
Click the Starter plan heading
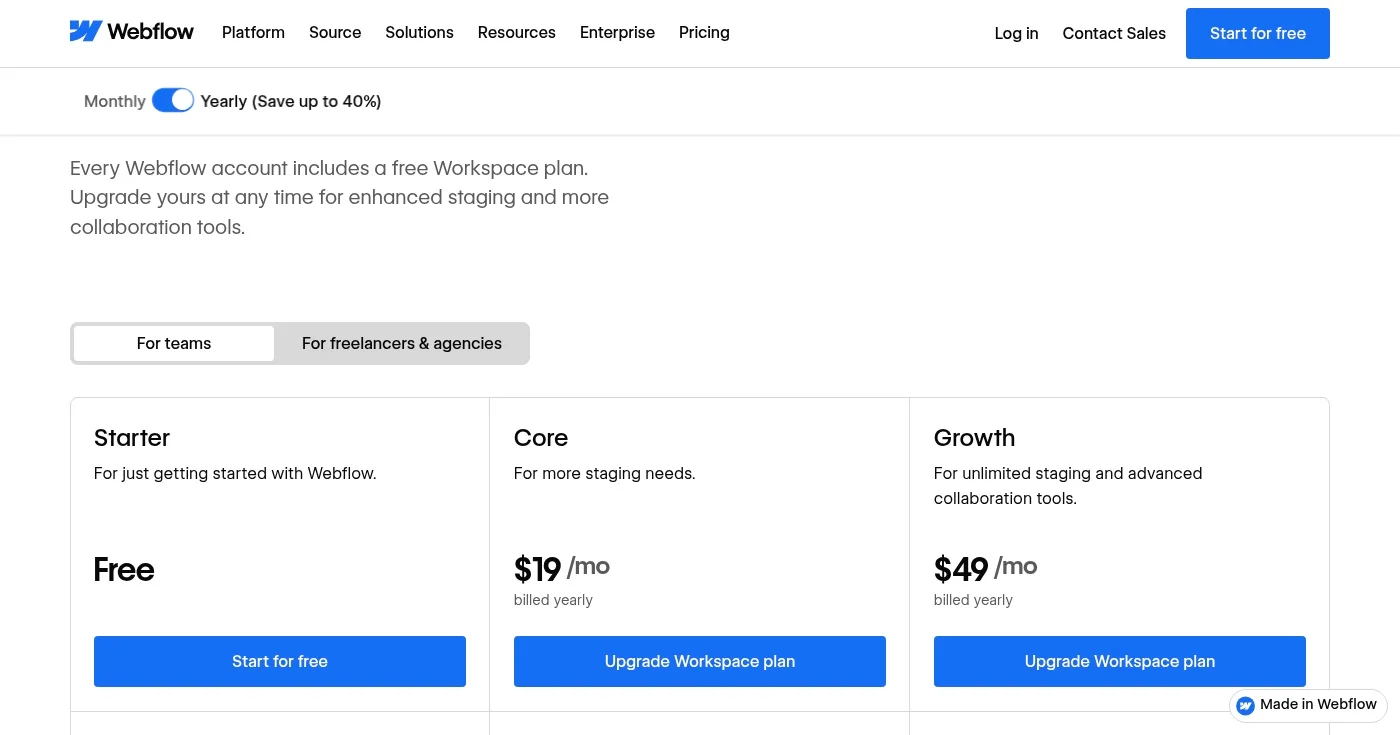pos(132,438)
